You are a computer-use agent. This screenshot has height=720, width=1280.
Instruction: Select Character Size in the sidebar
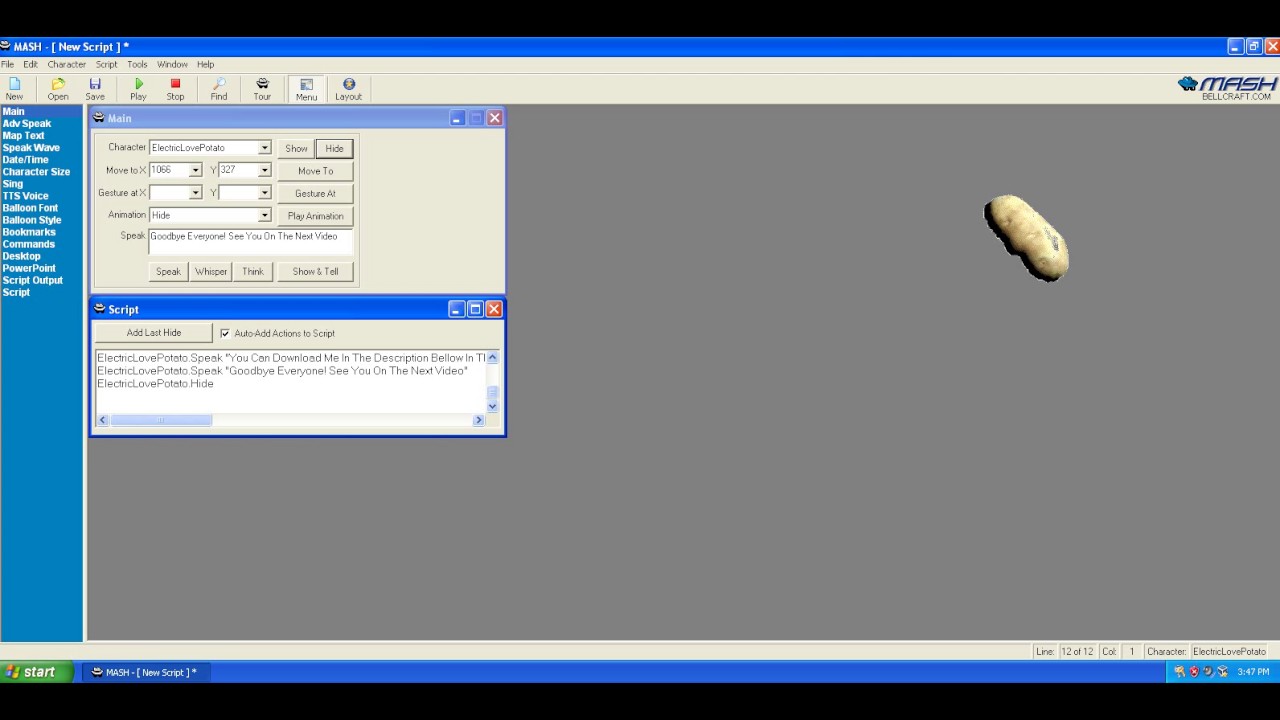point(36,172)
